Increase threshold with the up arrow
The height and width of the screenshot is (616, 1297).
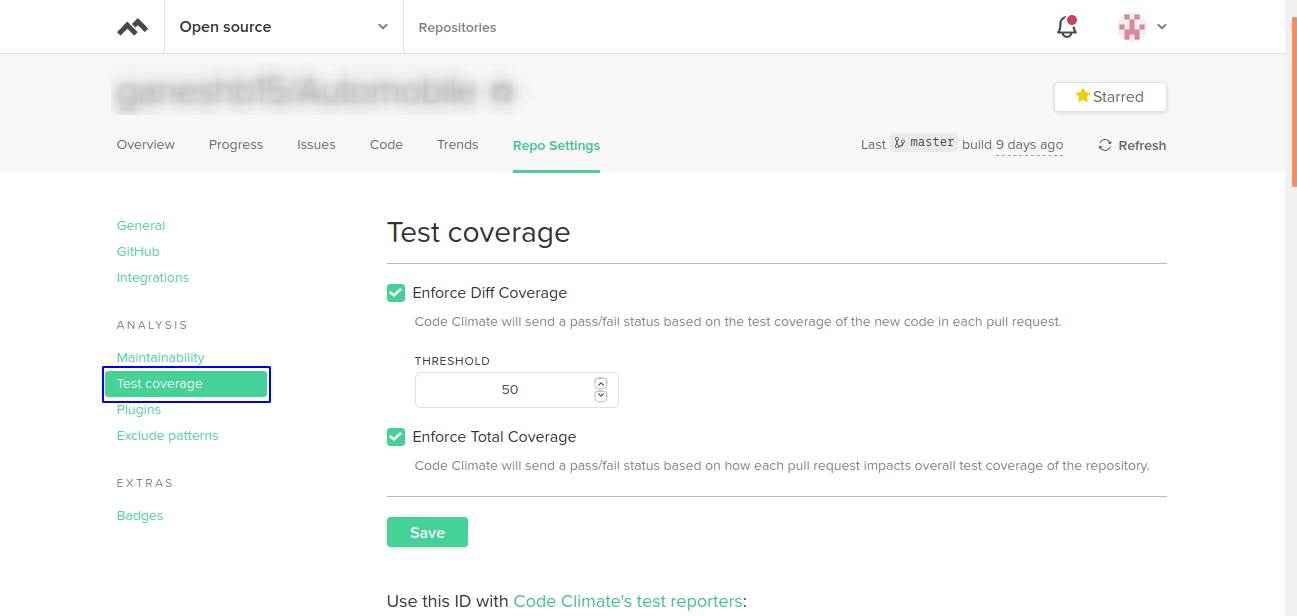601,383
